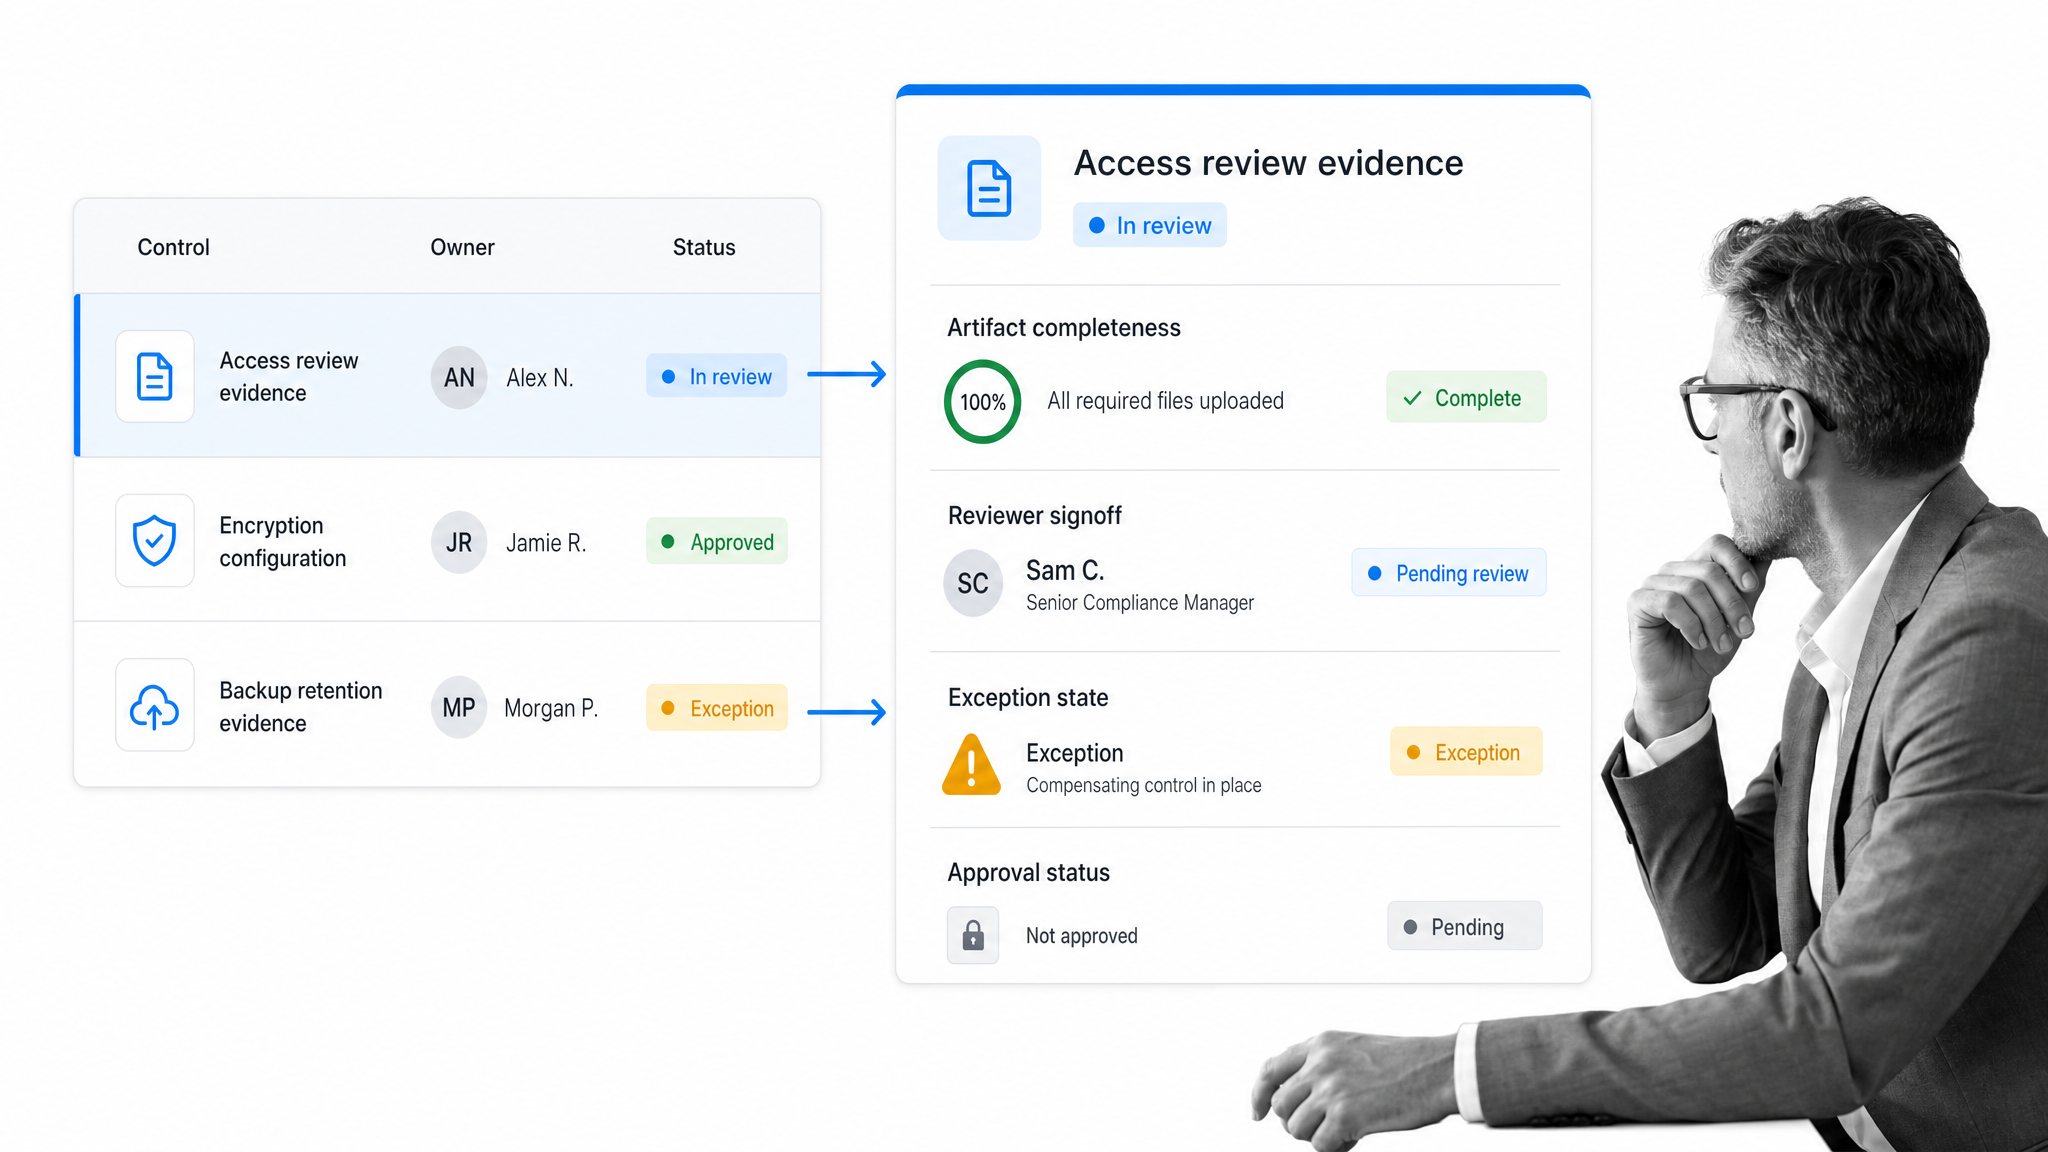Click the 'Exception state' heading
2048x1152 pixels.
point(1028,698)
